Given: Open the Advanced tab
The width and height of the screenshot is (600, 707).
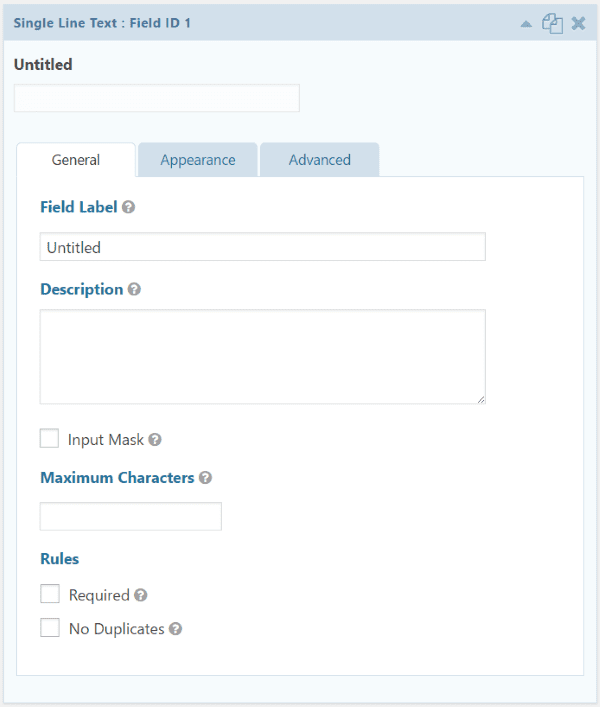Looking at the screenshot, I should coord(319,160).
